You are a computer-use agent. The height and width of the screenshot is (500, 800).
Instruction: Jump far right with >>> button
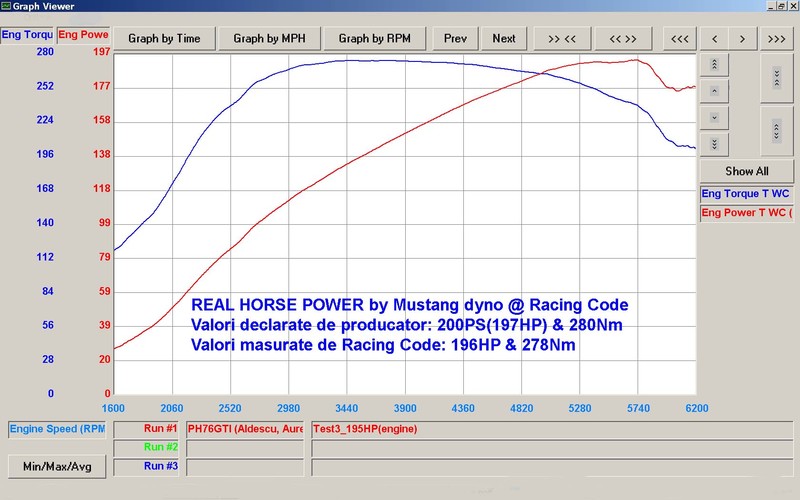pyautogui.click(x=777, y=38)
